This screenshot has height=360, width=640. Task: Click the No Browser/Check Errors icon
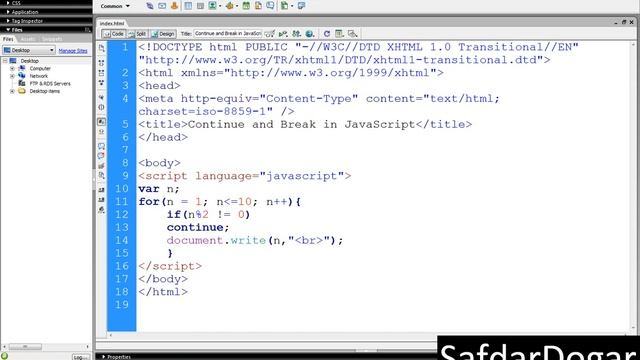point(269,34)
